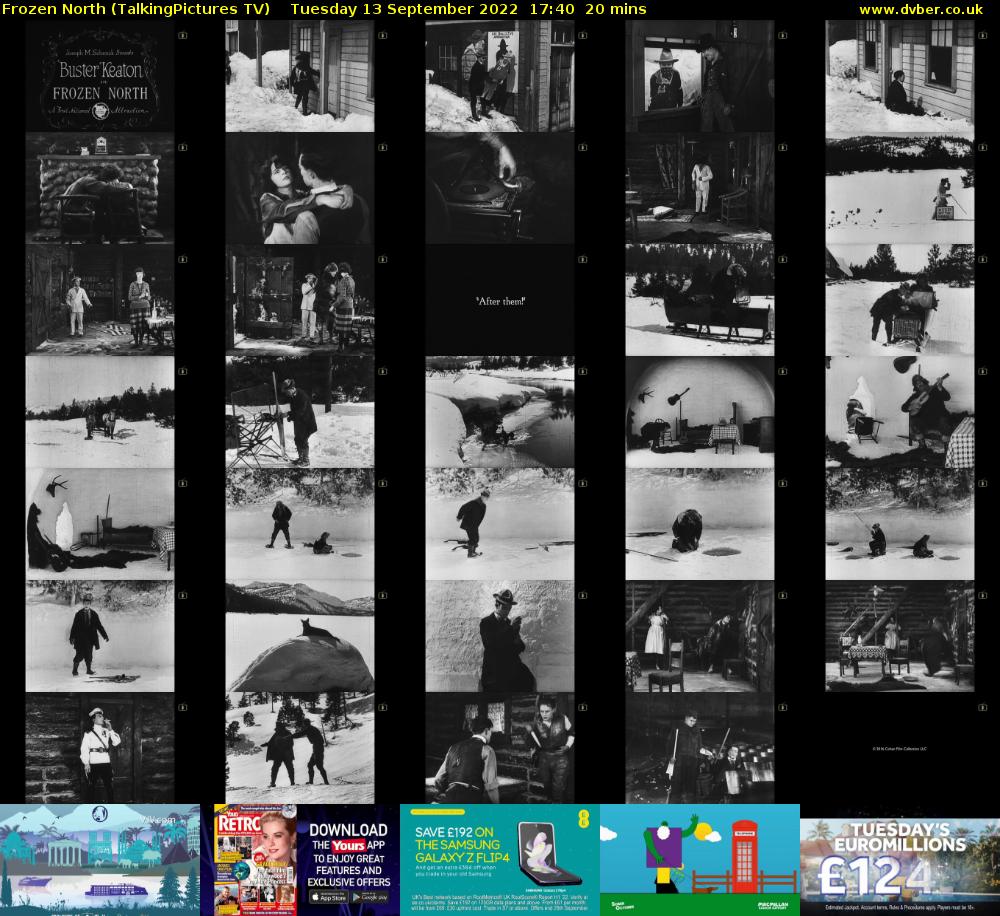This screenshot has width=1000, height=916.
Task: Click the icon beside the copyright credit frame
Action: [x=983, y=707]
